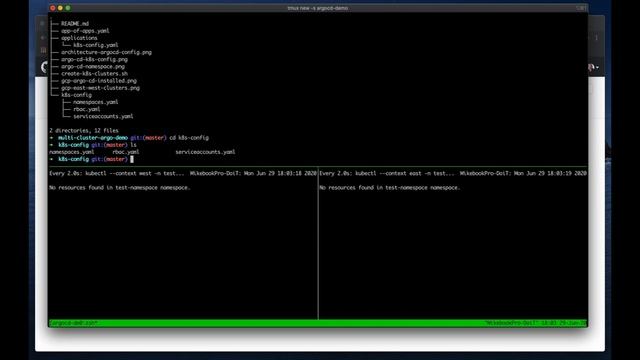Click serviceaccounts.yaml in the ls output

point(205,152)
